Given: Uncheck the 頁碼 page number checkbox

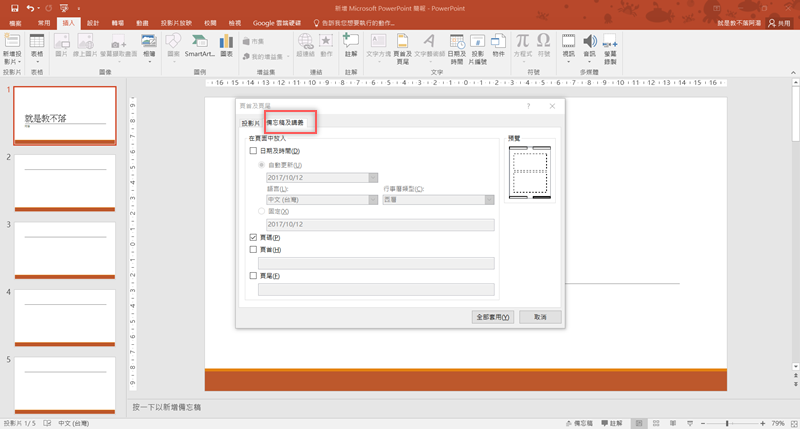Looking at the screenshot, I should tap(254, 238).
